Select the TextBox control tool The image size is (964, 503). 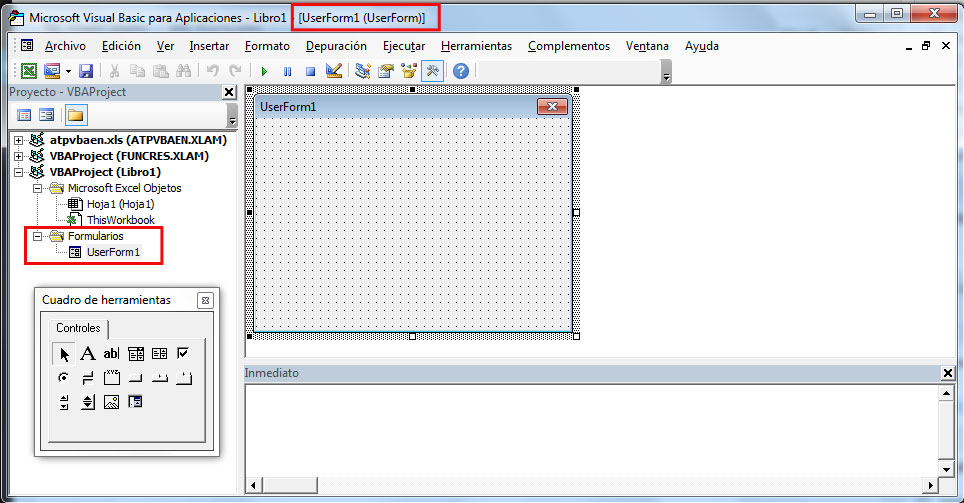tap(111, 354)
